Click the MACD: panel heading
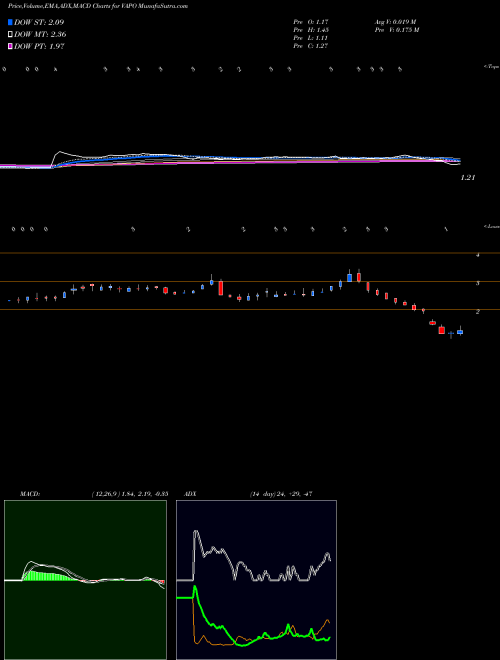The height and width of the screenshot is (660, 500). [x=29, y=494]
